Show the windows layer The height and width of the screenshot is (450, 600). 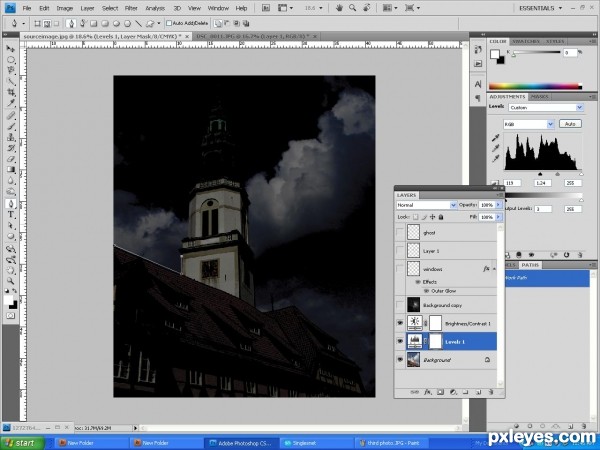400,269
